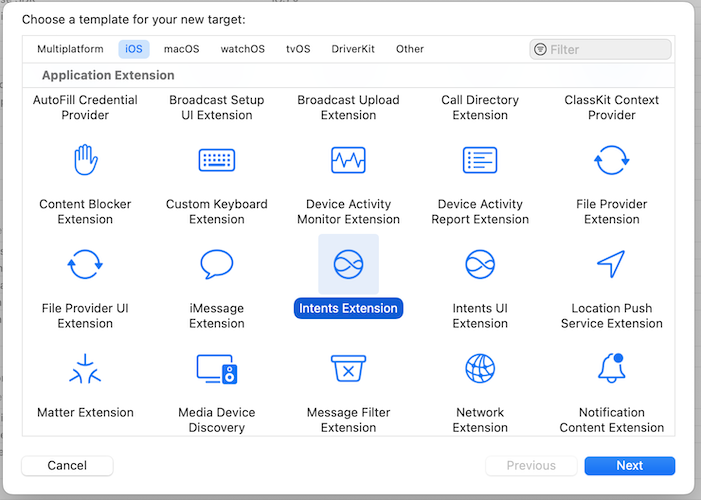Image resolution: width=701 pixels, height=500 pixels.
Task: Pick the Device Activity Report Extension icon
Action: [480, 160]
